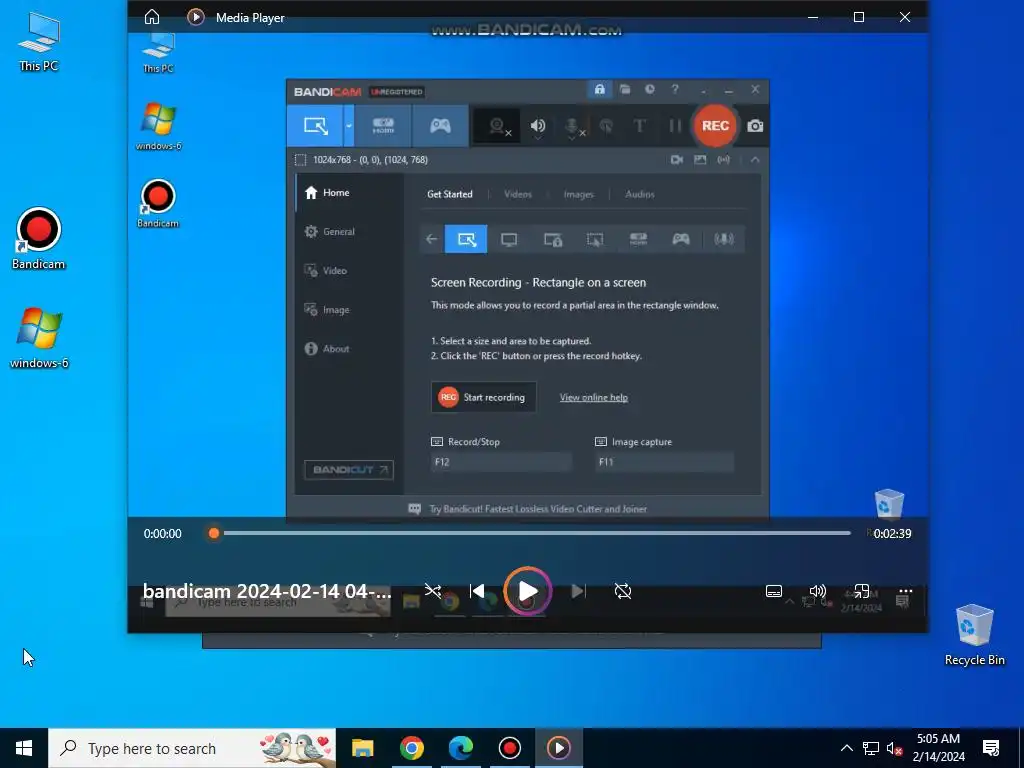The height and width of the screenshot is (768, 1024).
Task: Open File Explorer from the taskbar
Action: [x=362, y=748]
